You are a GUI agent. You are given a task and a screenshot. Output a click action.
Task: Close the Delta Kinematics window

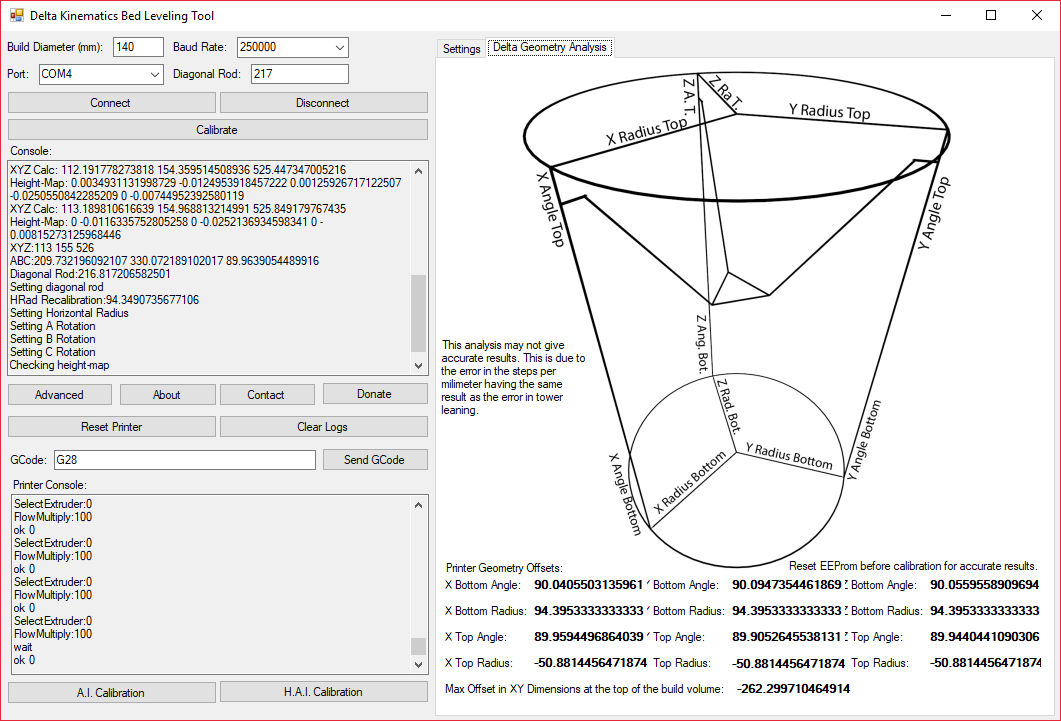[1037, 15]
